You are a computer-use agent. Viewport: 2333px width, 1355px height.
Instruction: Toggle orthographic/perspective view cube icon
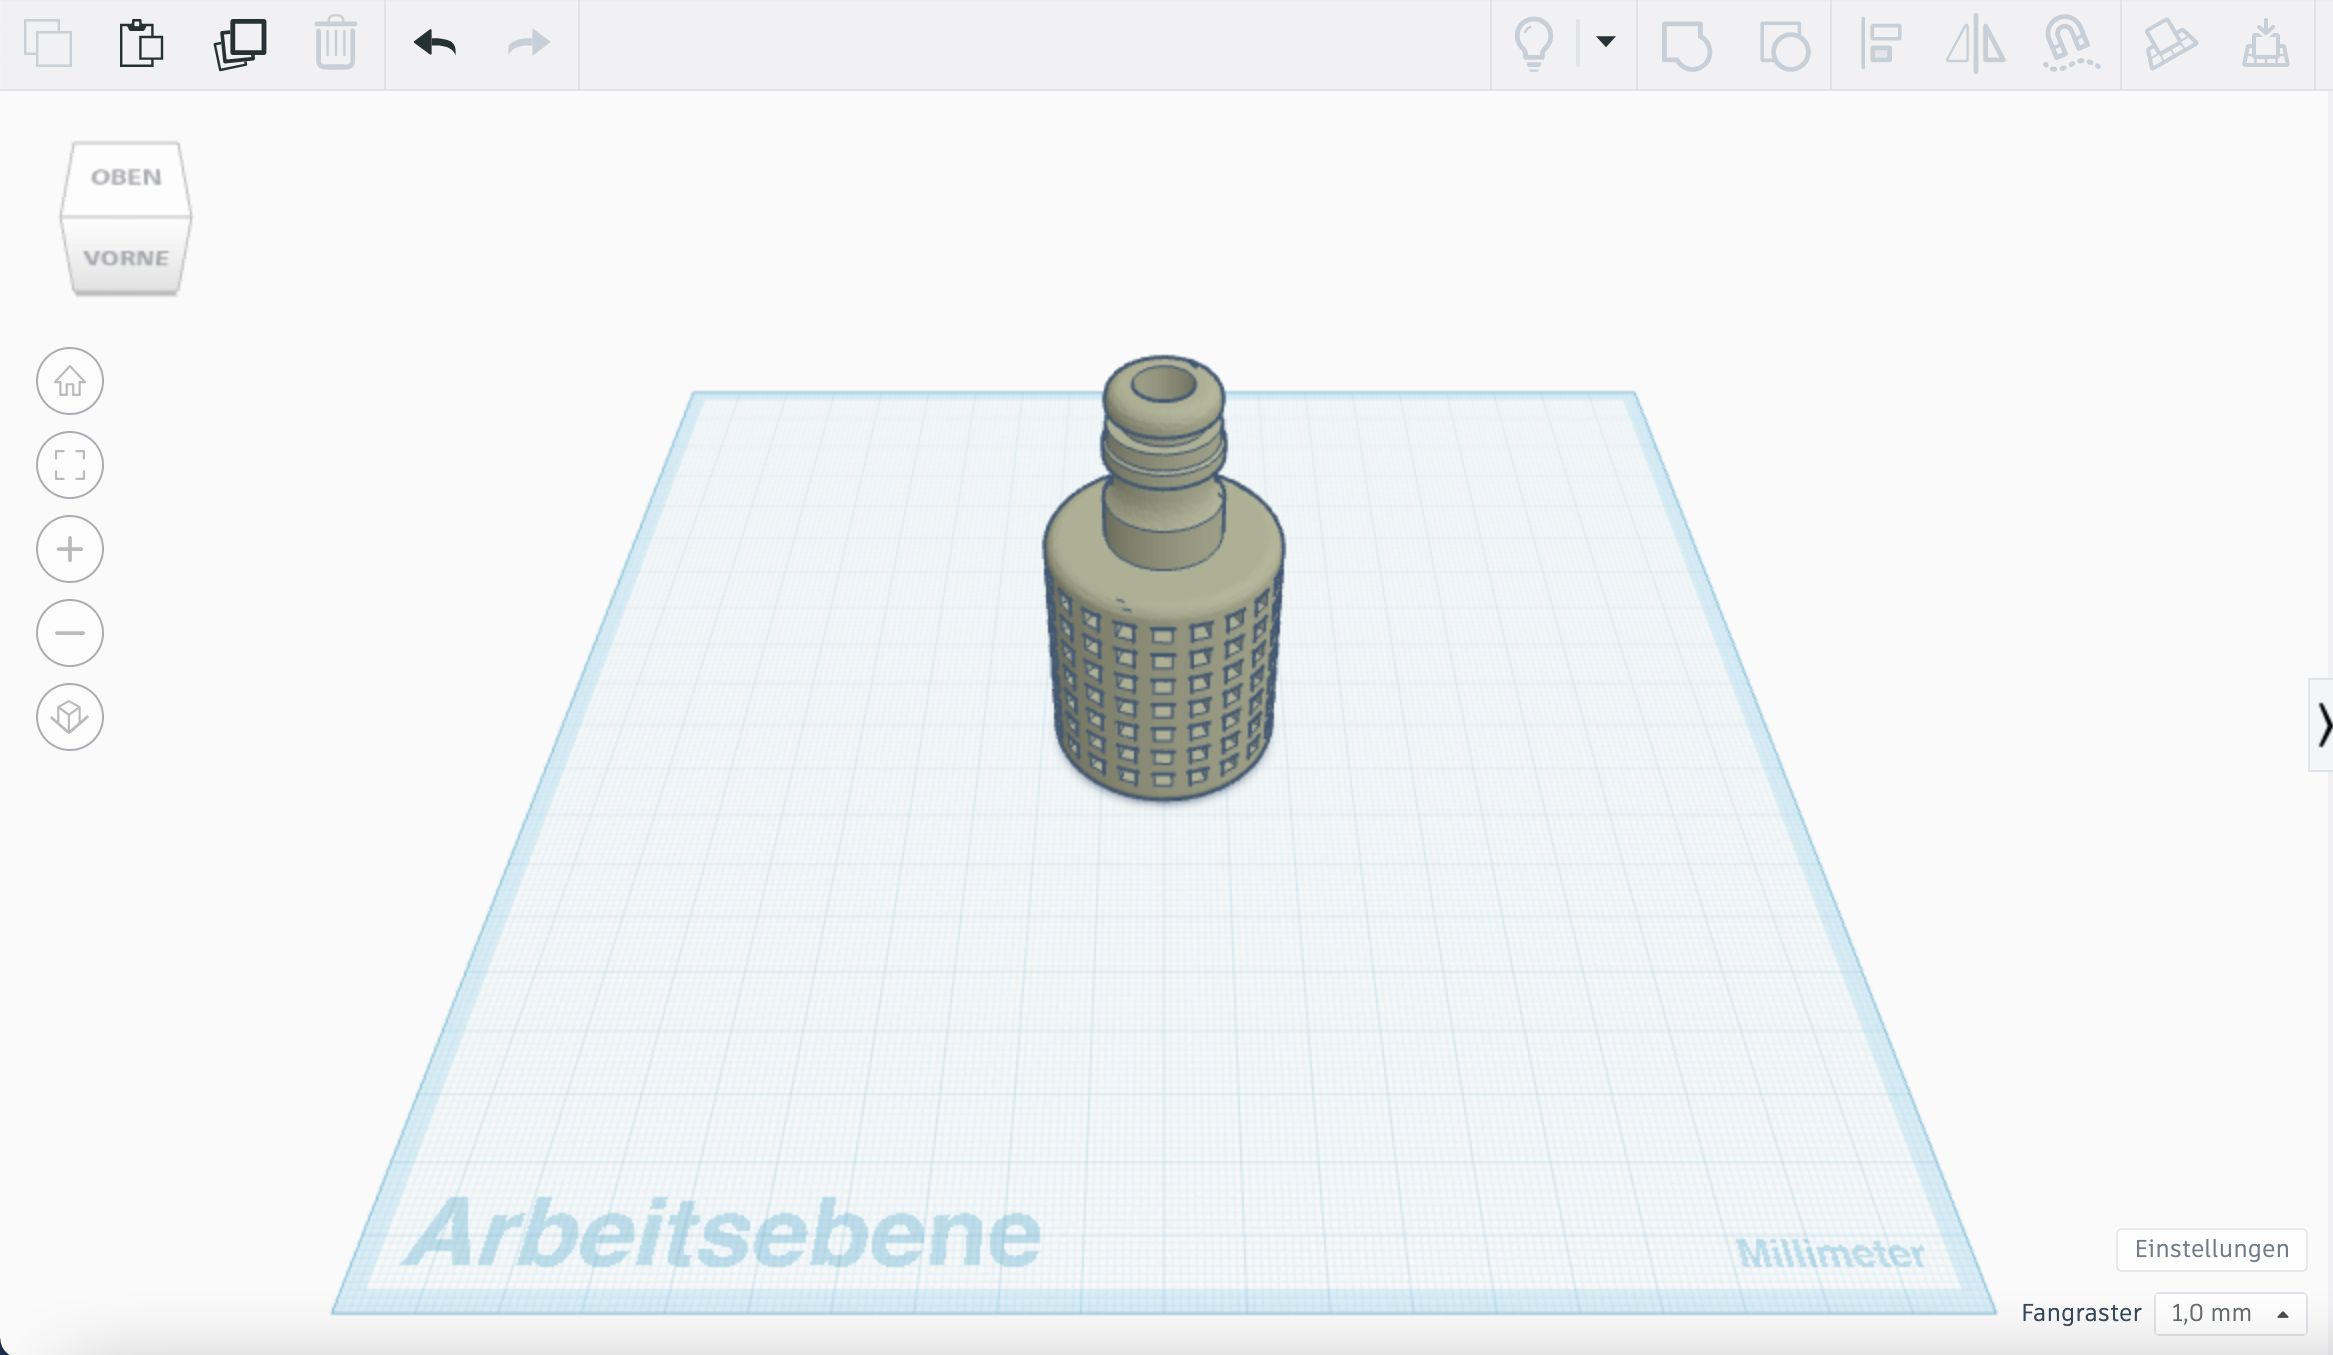(x=70, y=717)
